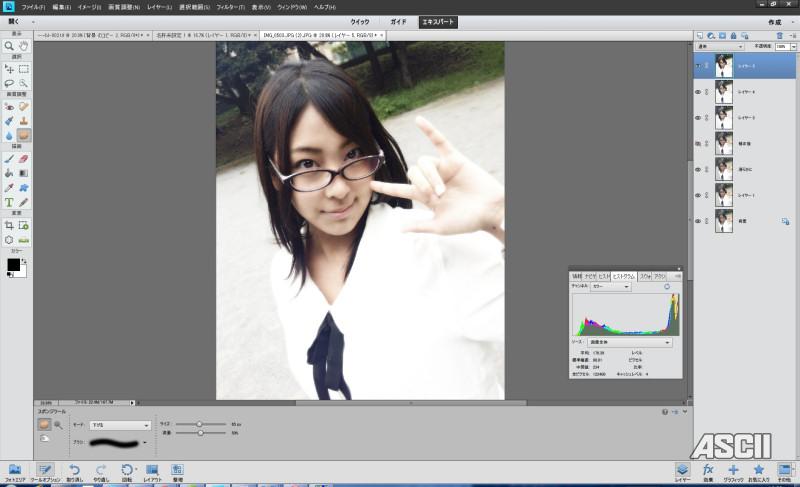Select the Gradient tool

tap(23, 173)
